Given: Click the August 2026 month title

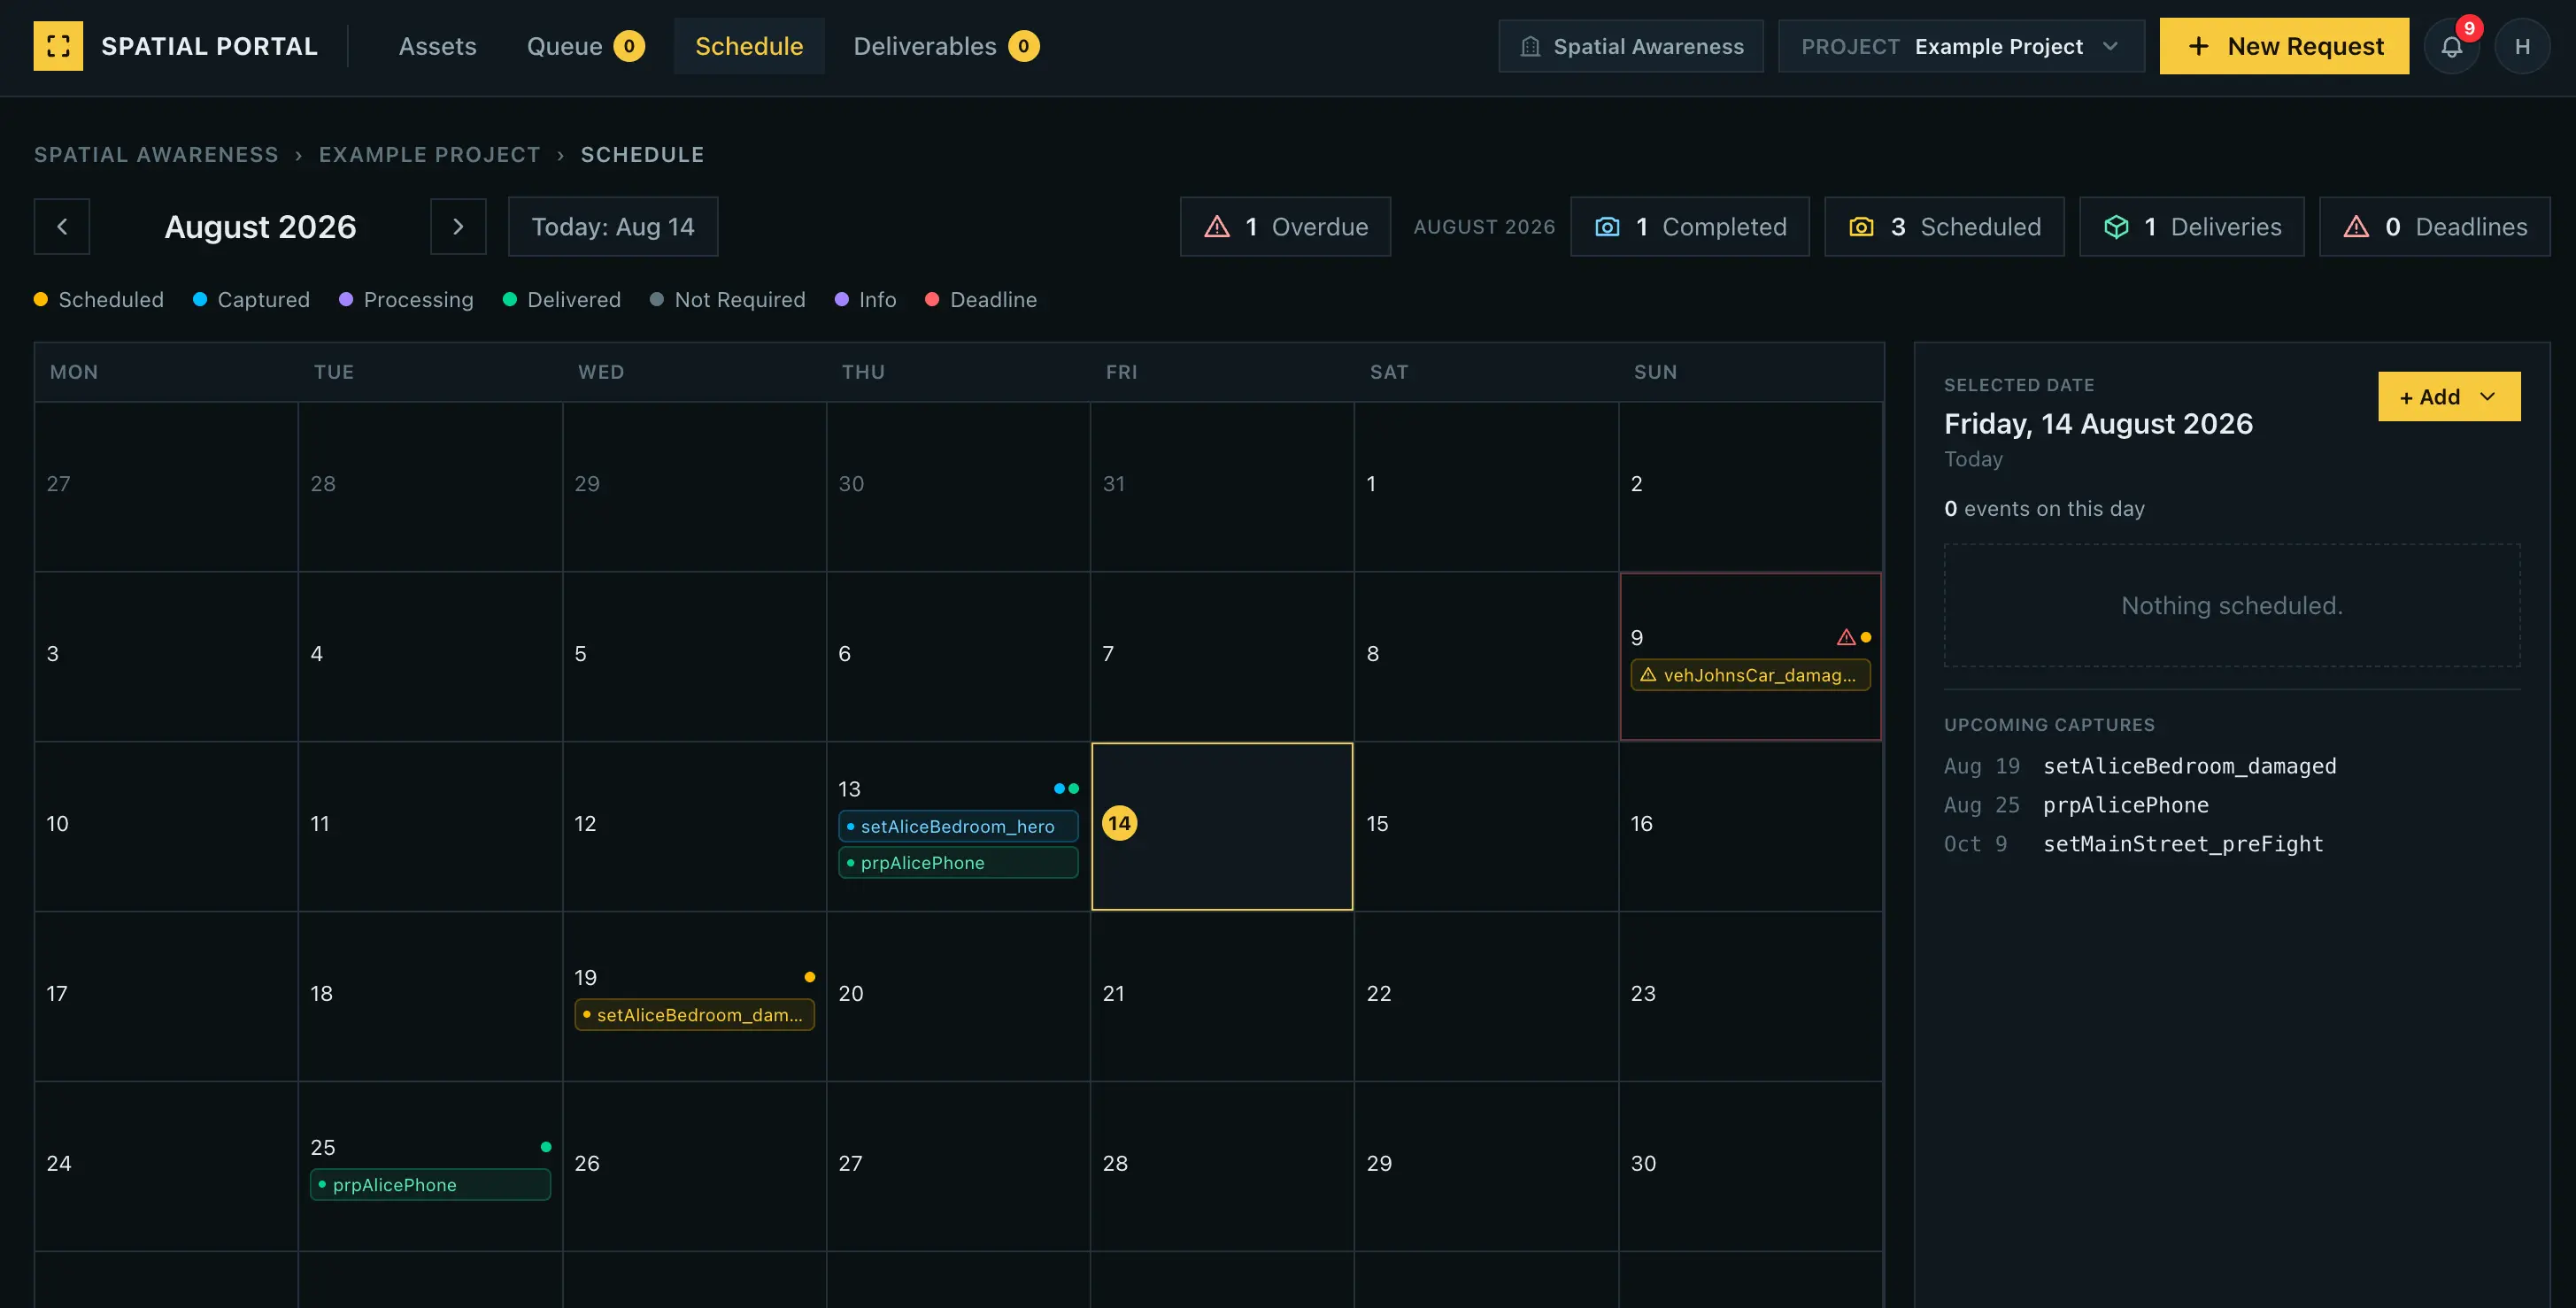Looking at the screenshot, I should [x=260, y=227].
